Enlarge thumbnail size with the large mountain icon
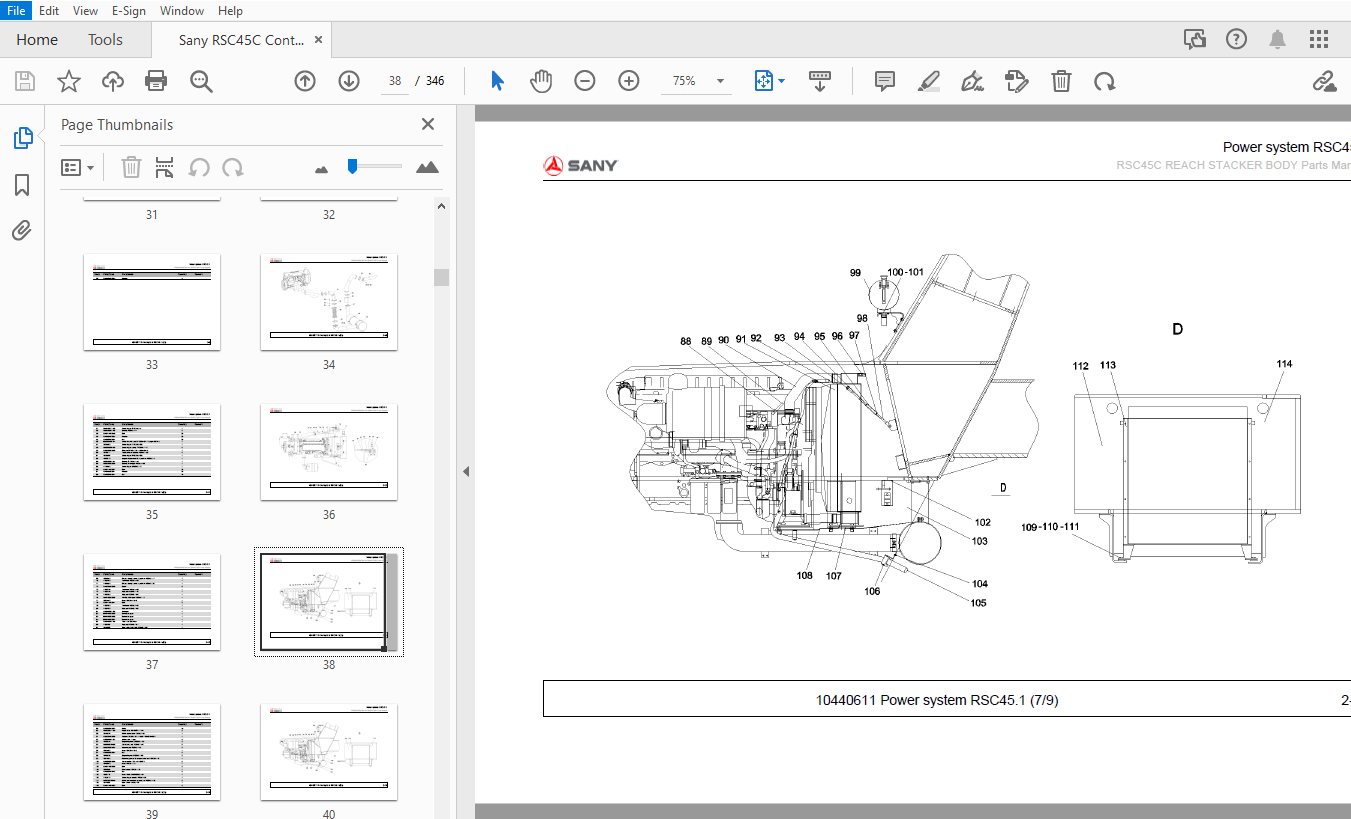Viewport: 1351px width, 819px height. tap(427, 167)
